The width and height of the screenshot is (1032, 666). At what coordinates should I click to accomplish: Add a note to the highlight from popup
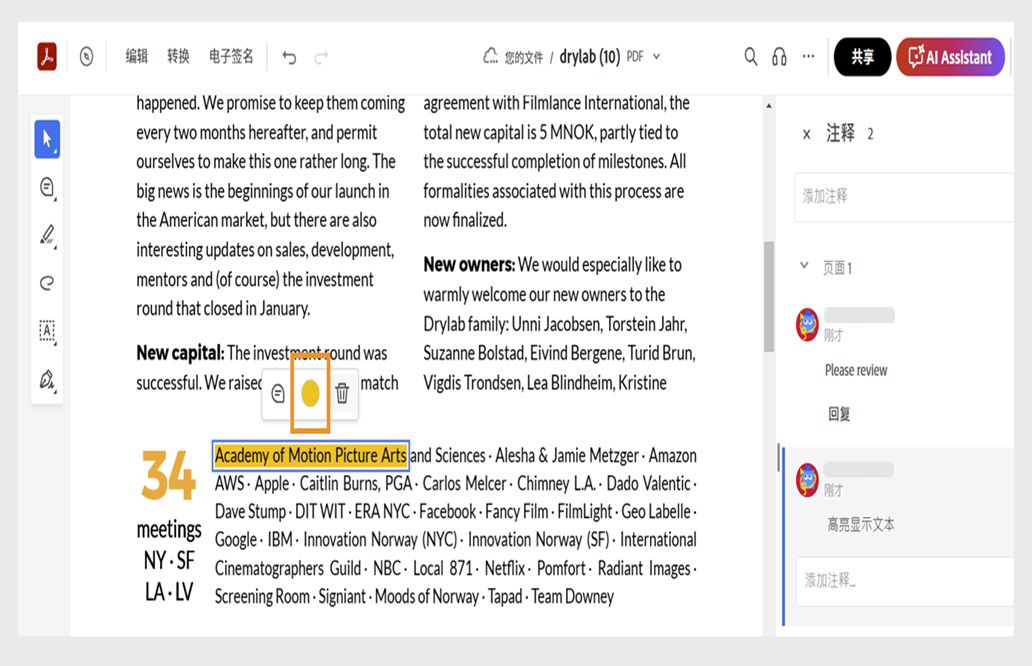tap(278, 394)
